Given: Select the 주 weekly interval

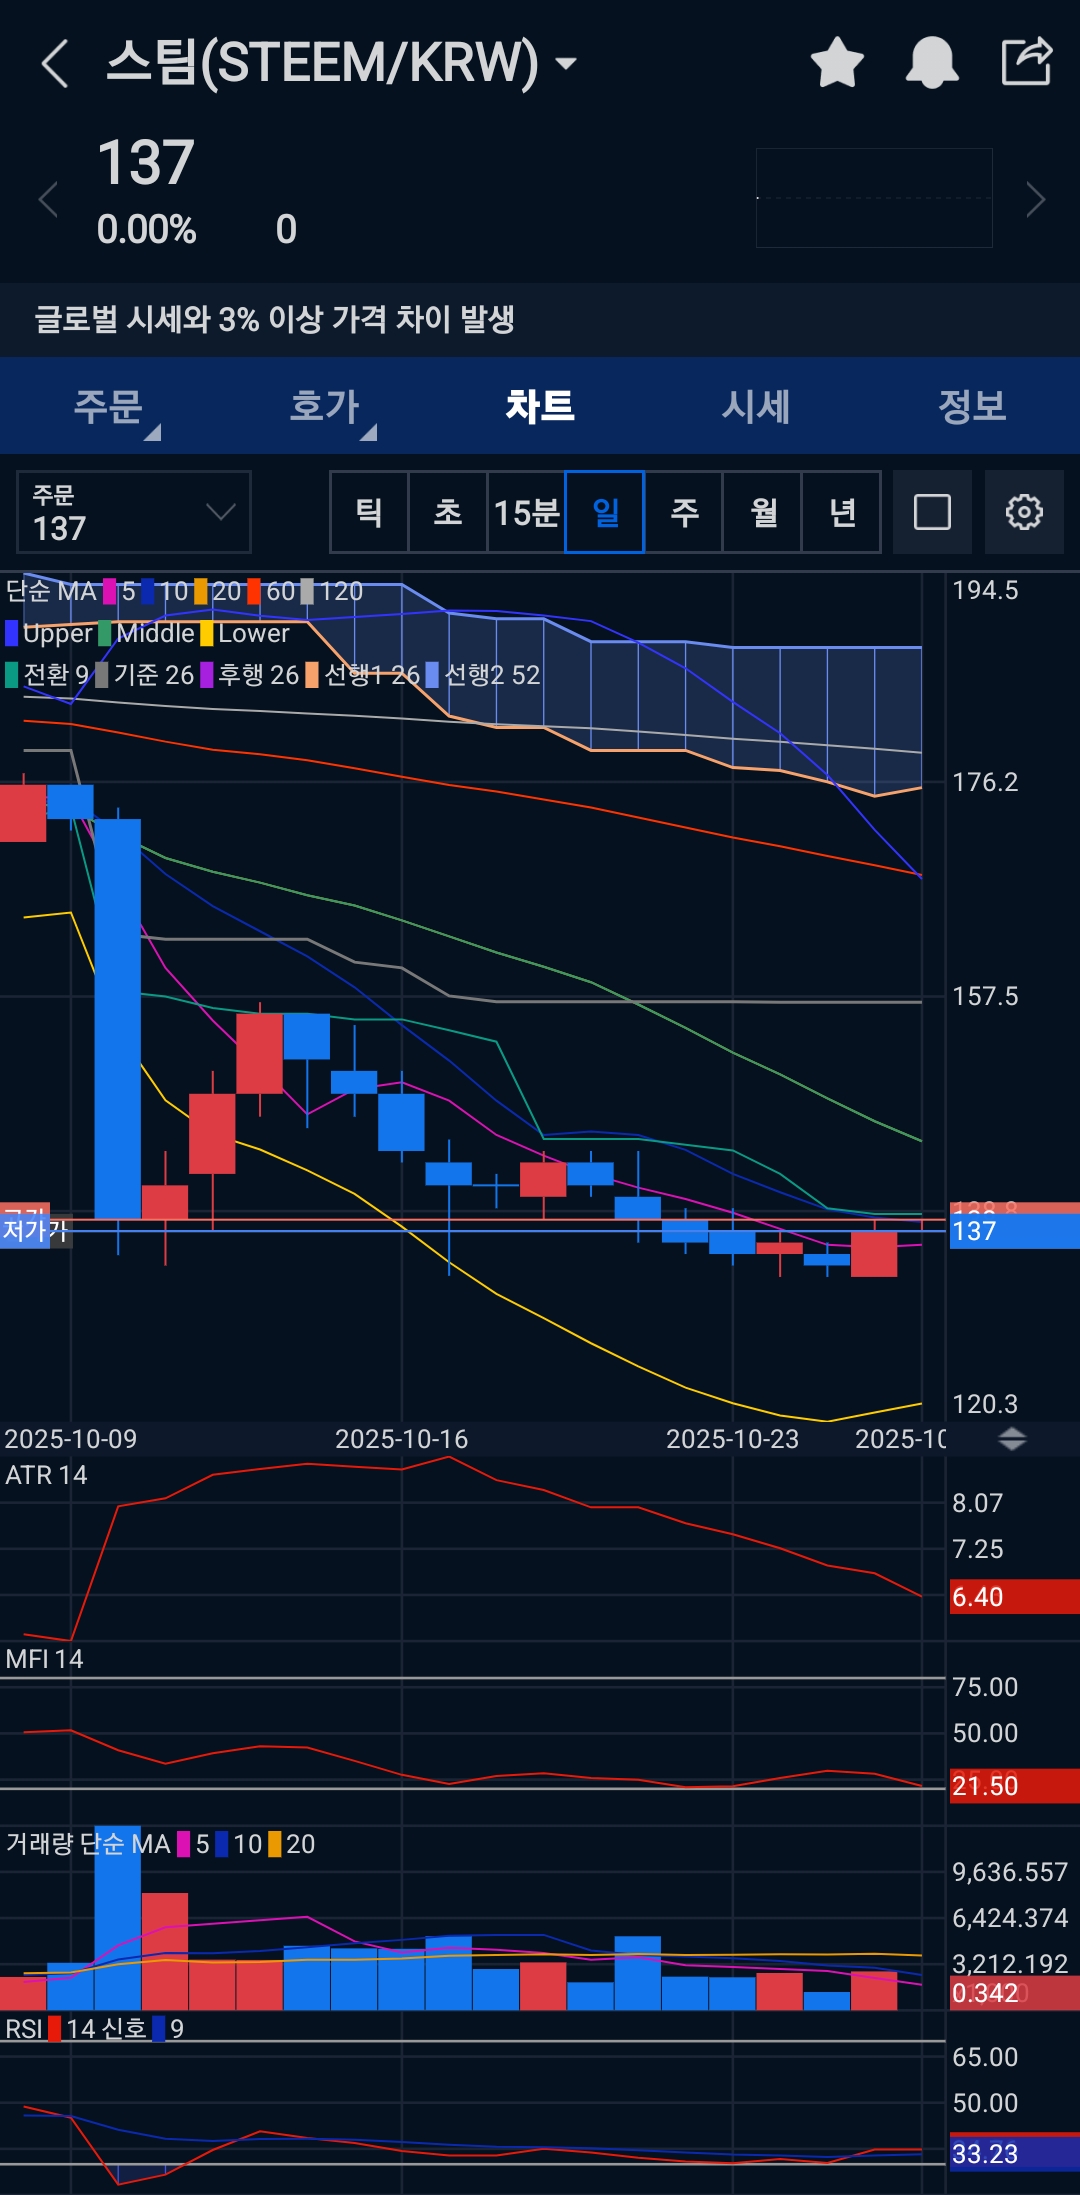Looking at the screenshot, I should click(684, 512).
